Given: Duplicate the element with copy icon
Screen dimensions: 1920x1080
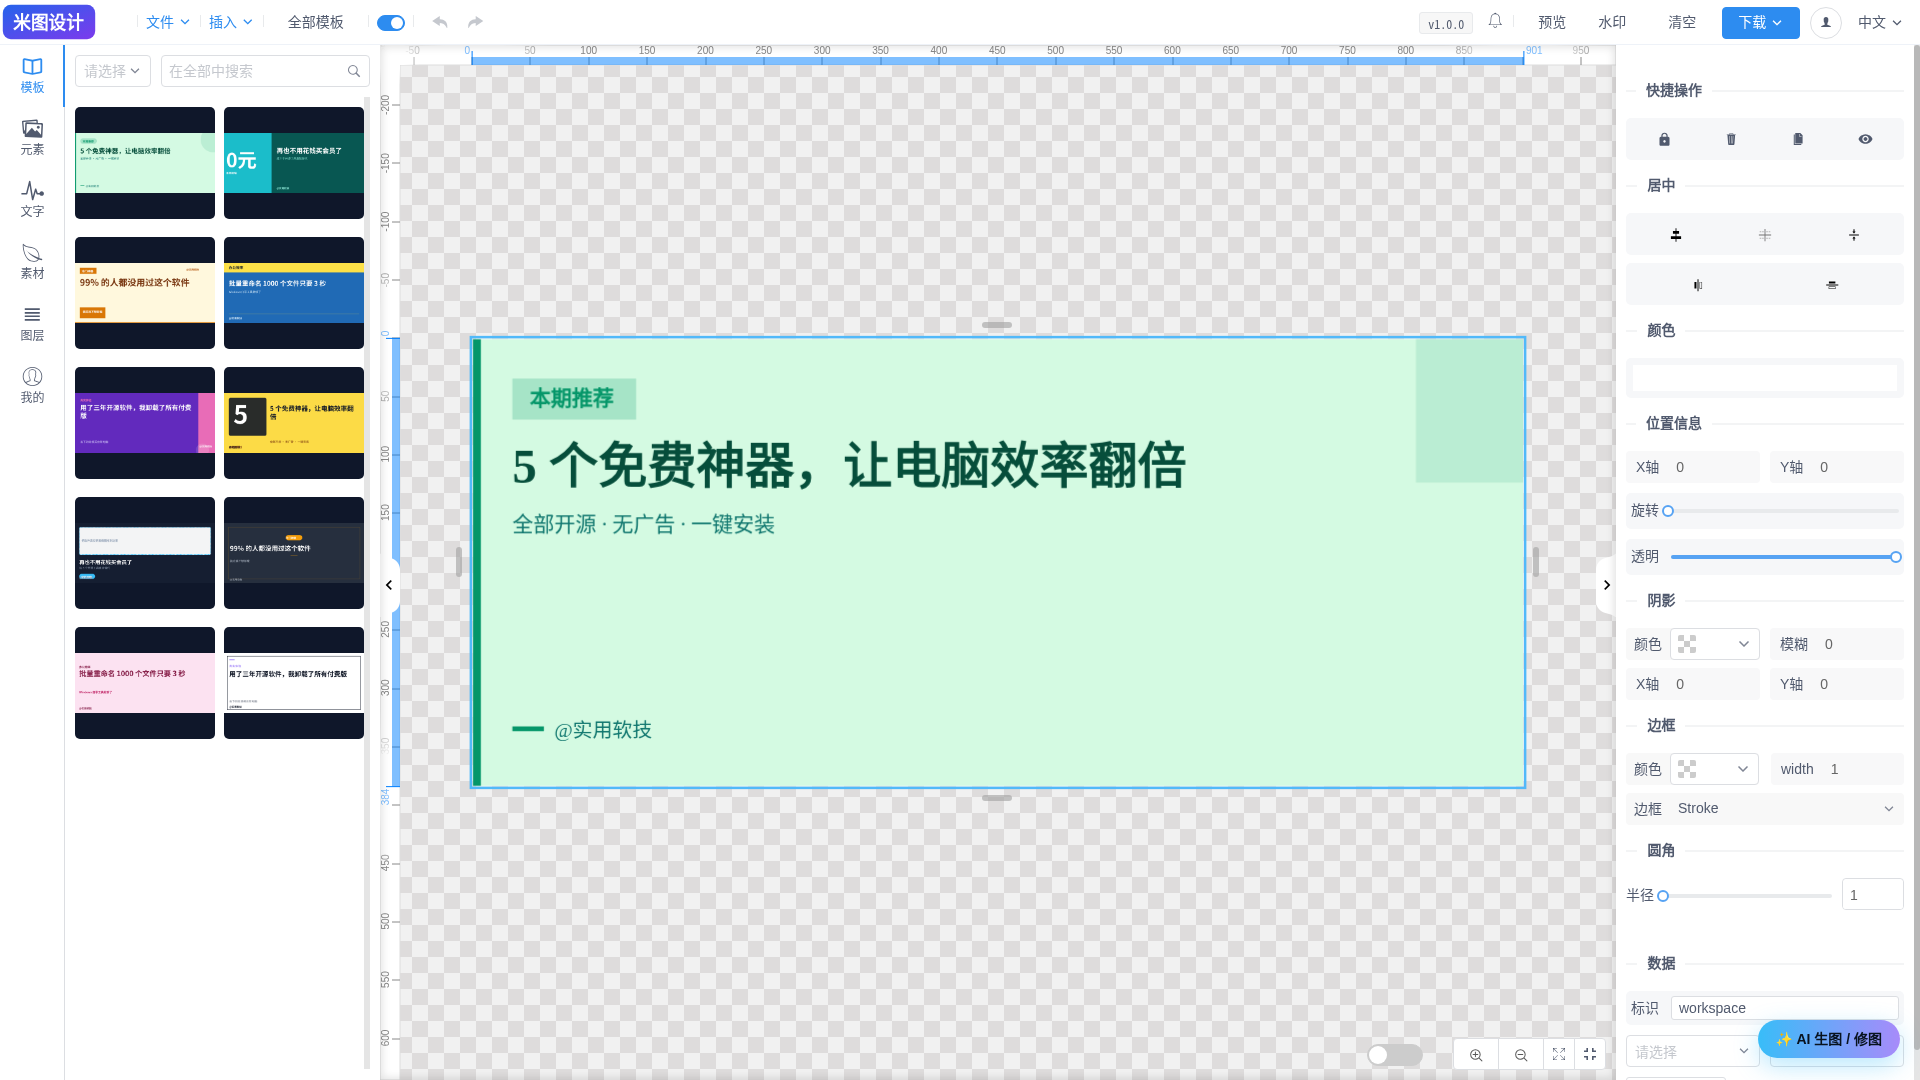Looking at the screenshot, I should (x=1798, y=139).
